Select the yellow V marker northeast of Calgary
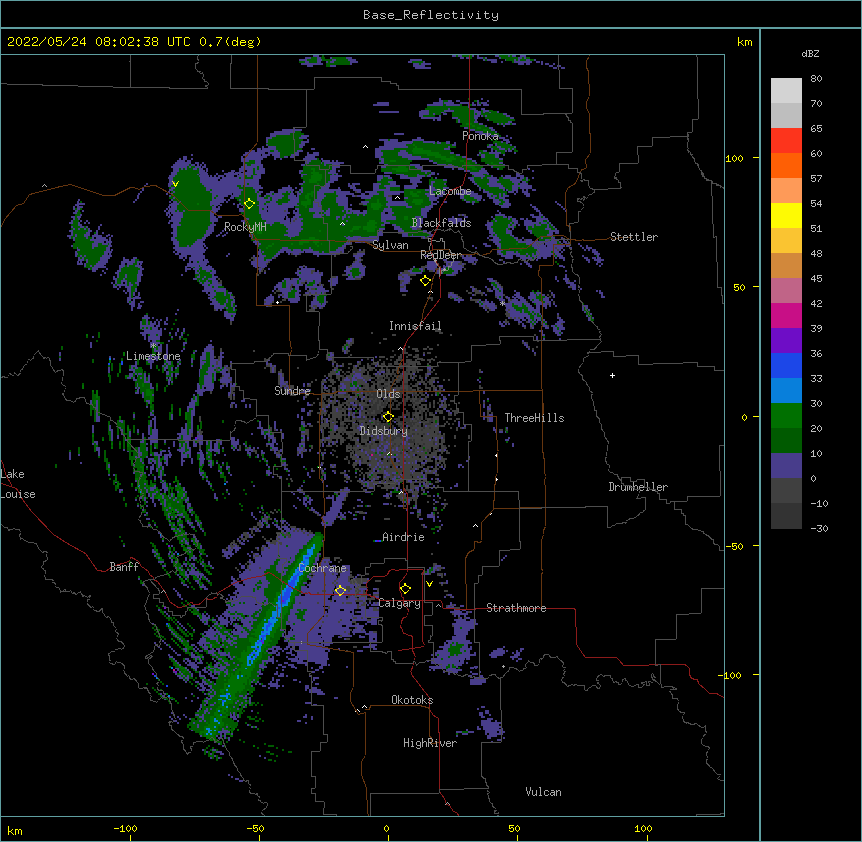Viewport: 862px width, 842px height. [429, 584]
